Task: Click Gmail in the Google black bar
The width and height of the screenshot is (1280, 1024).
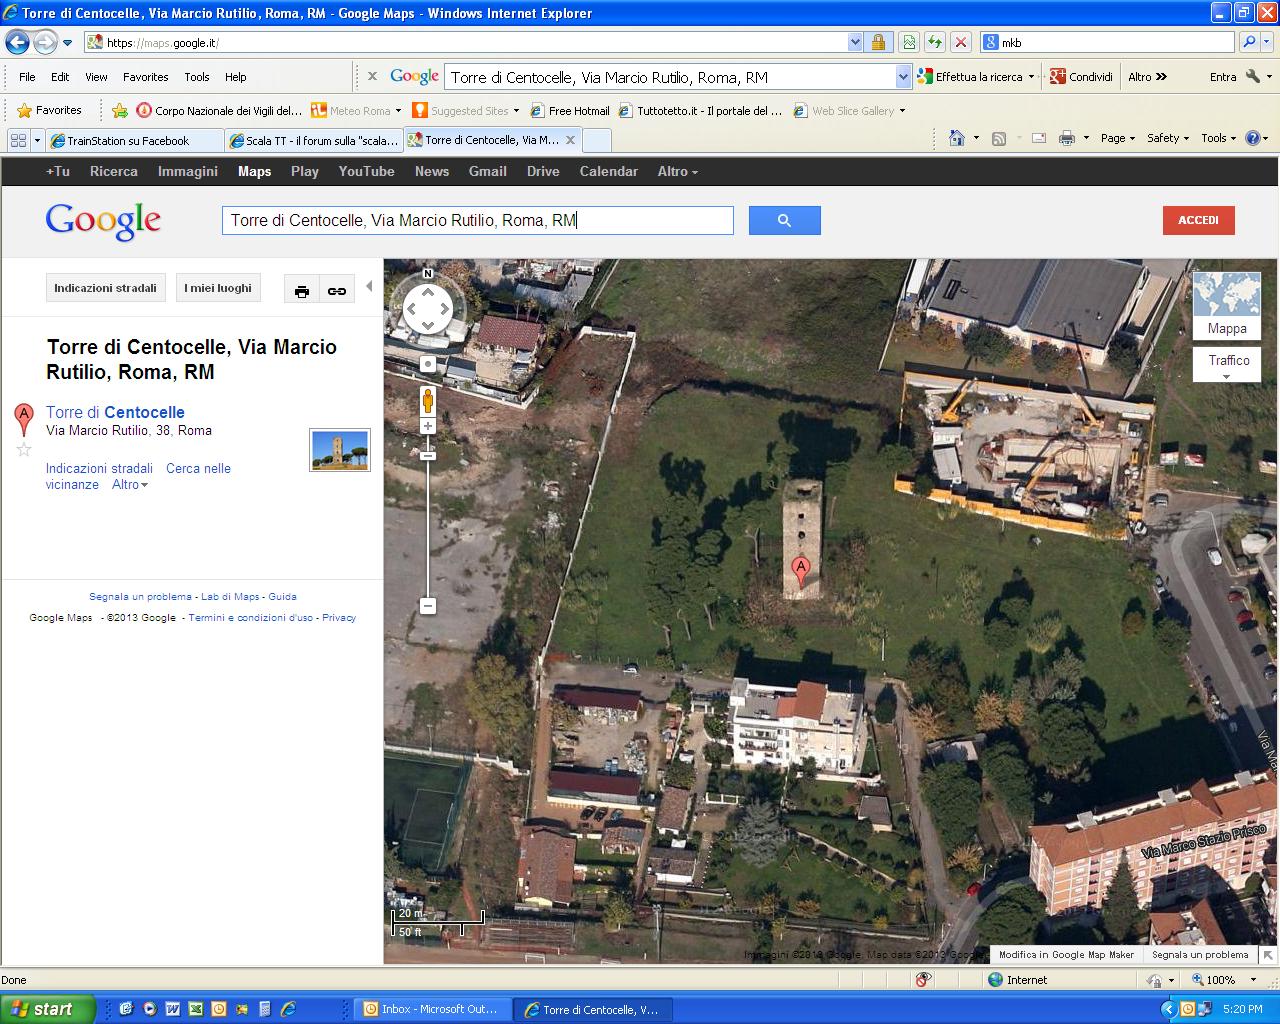Action: coord(487,171)
